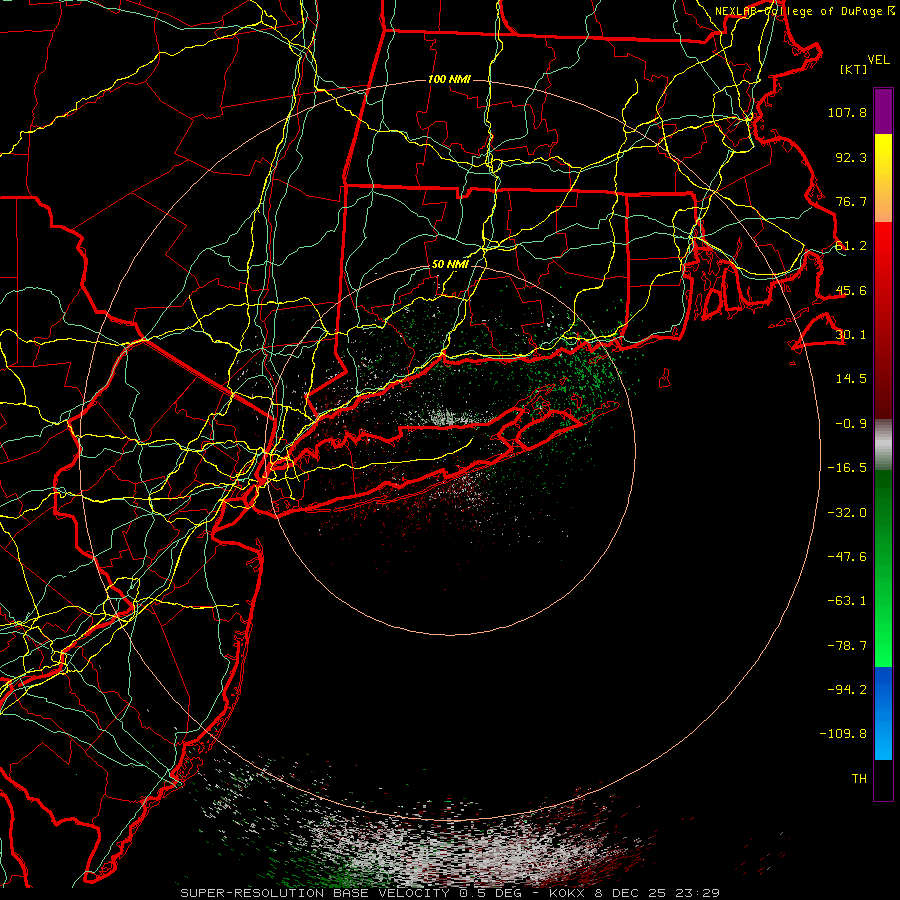
Task: Click the 107.8 value on velocity scale
Action: (847, 112)
